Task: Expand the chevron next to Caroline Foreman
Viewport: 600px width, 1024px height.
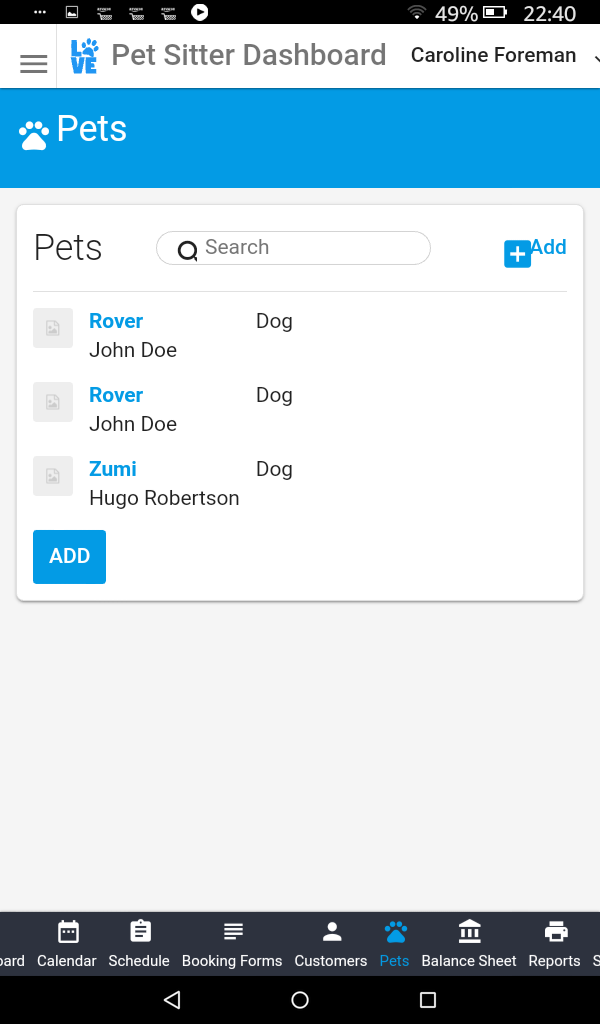Action: tap(595, 60)
